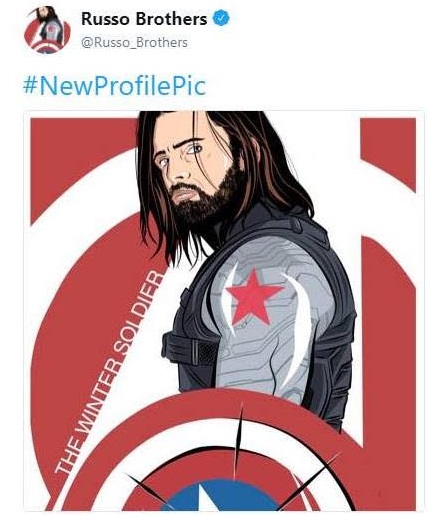This screenshot has height=515, width=428.
Task: Open the @Russo_Brothers handle link
Action: 134,43
